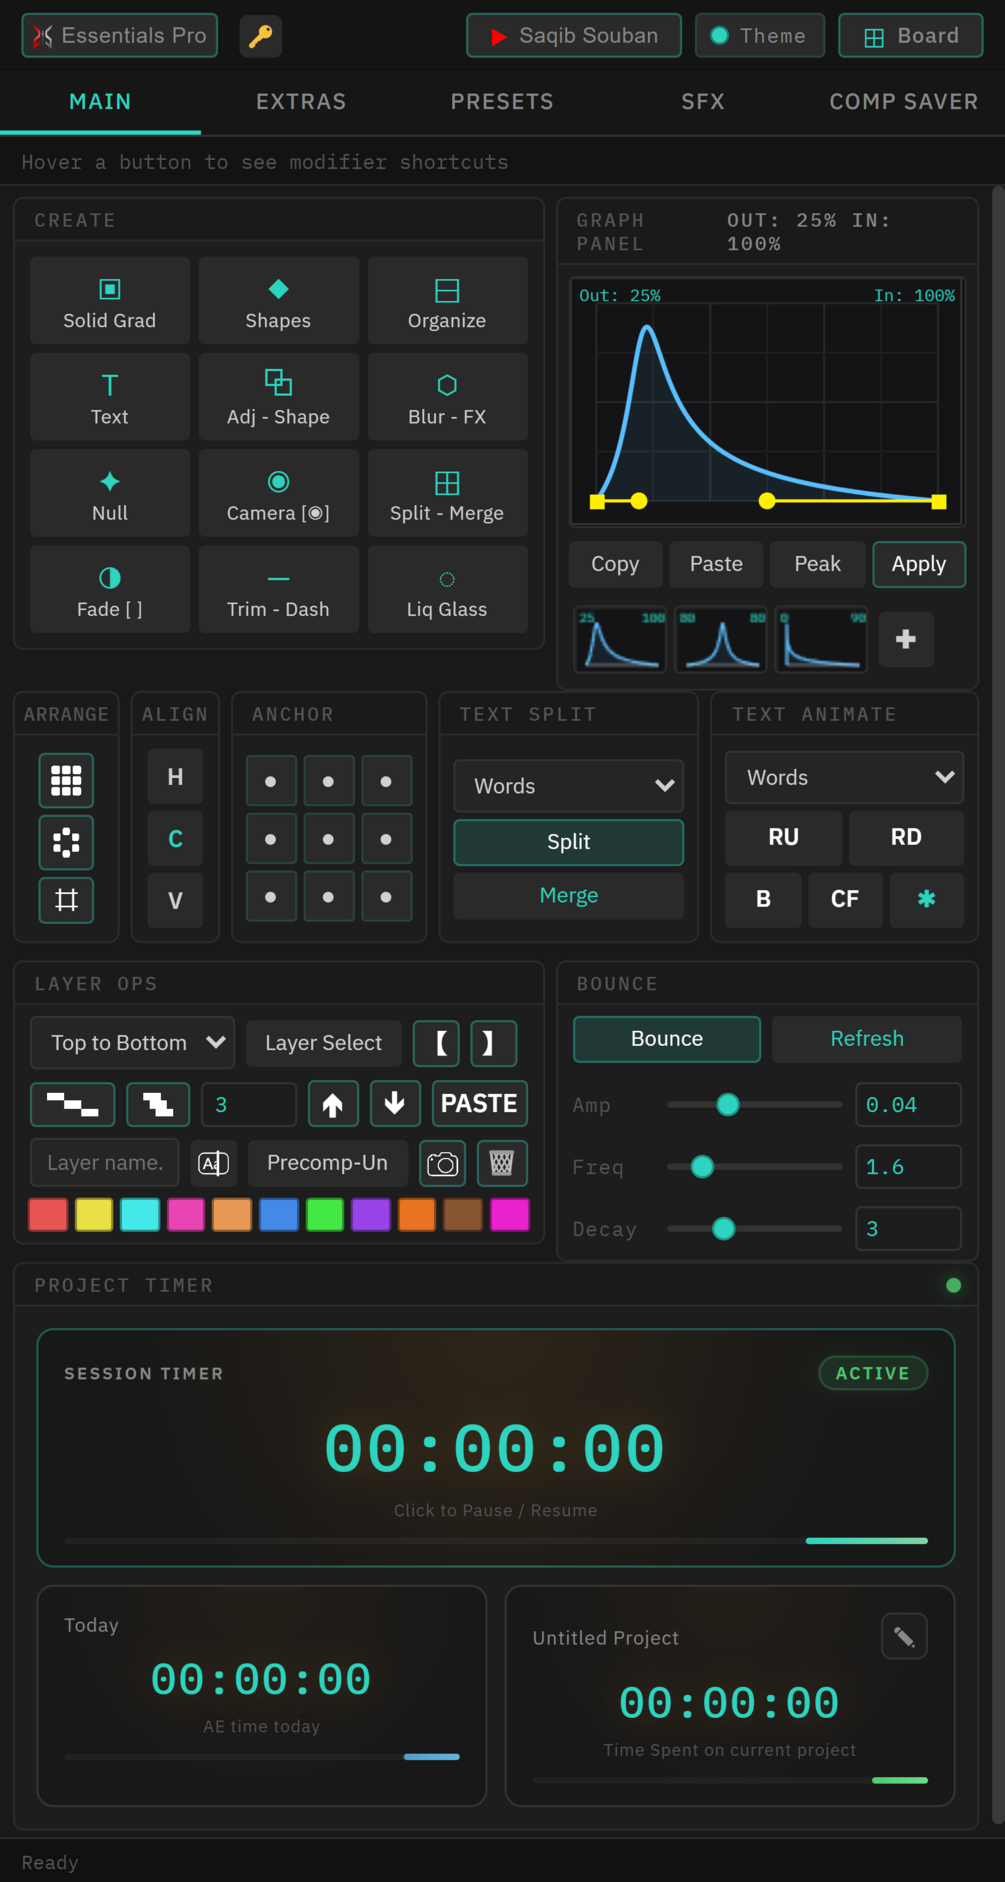Image resolution: width=1005 pixels, height=1882 pixels.
Task: Click the trash basket icon
Action: 502,1163
